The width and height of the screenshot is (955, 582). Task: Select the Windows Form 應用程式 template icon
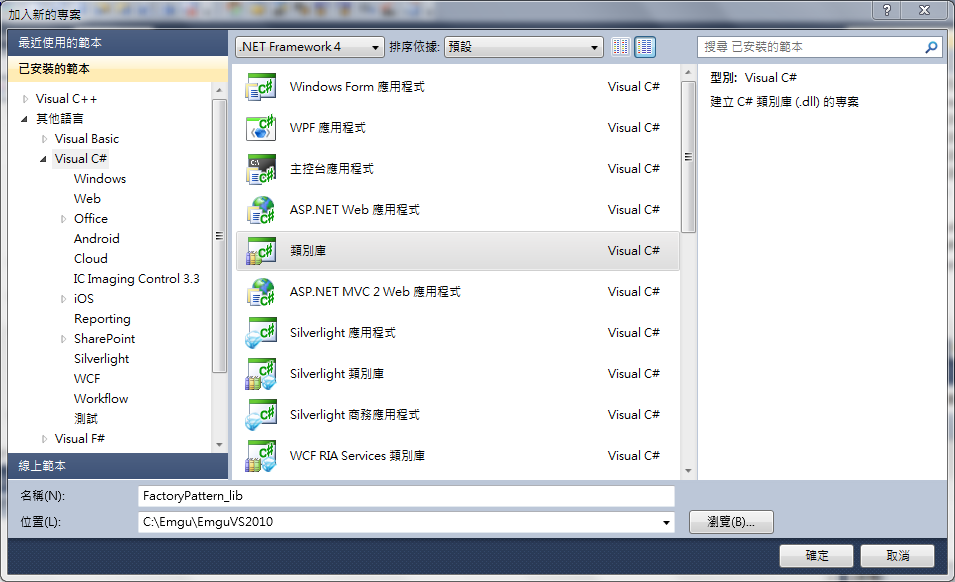[261, 87]
